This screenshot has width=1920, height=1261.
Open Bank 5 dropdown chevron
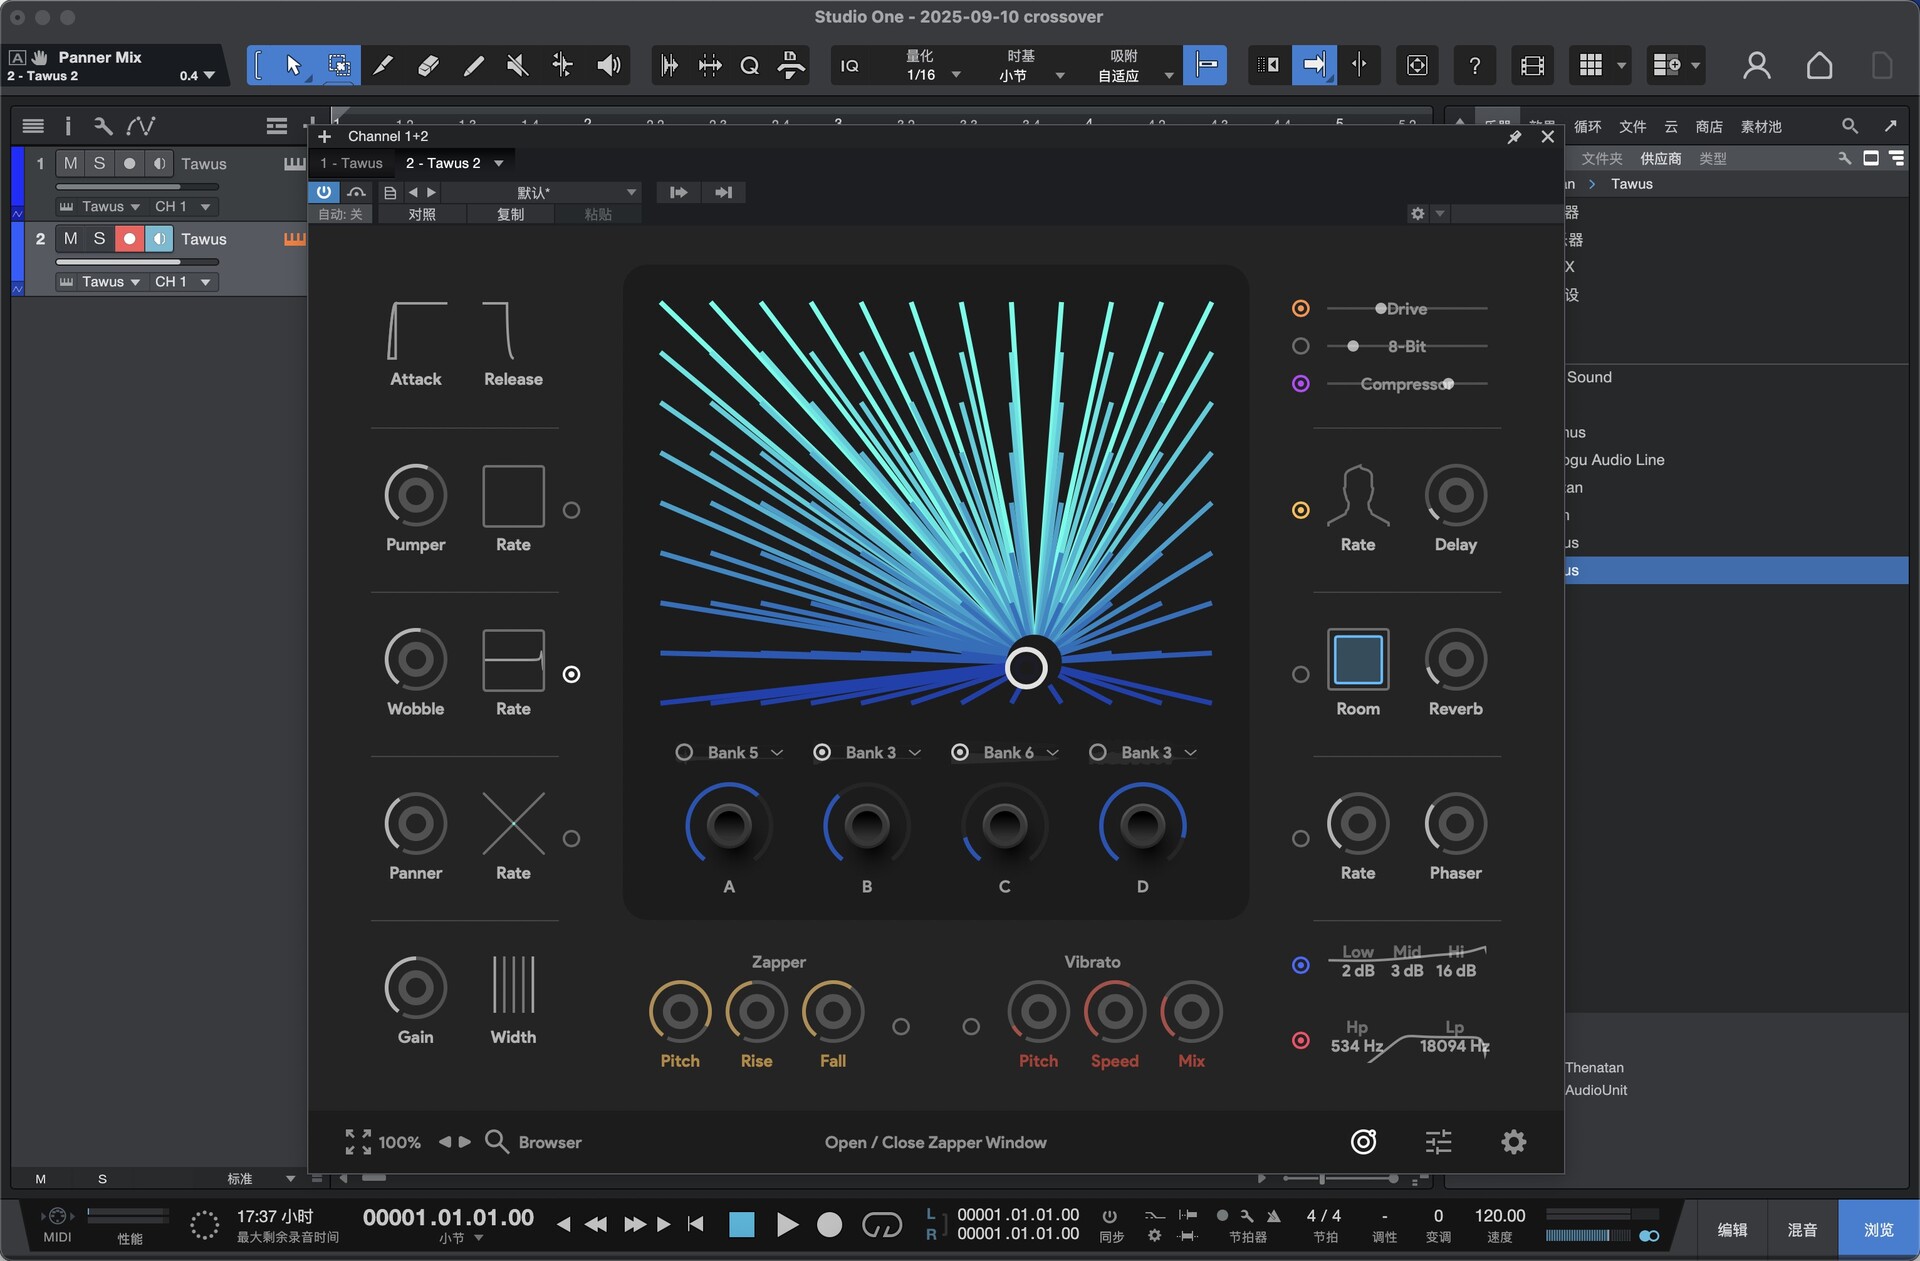[x=777, y=753]
